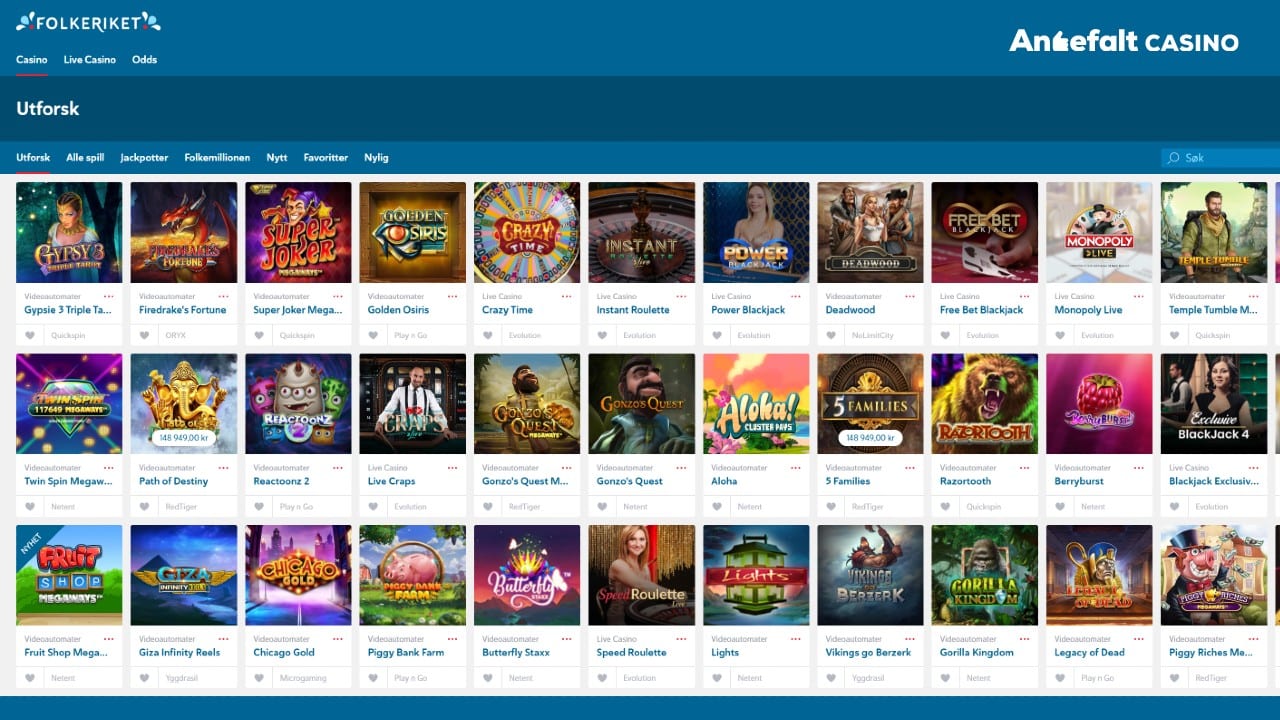
Task: Expand three-dot menu for Gonzo's Quest
Action: [x=681, y=468]
